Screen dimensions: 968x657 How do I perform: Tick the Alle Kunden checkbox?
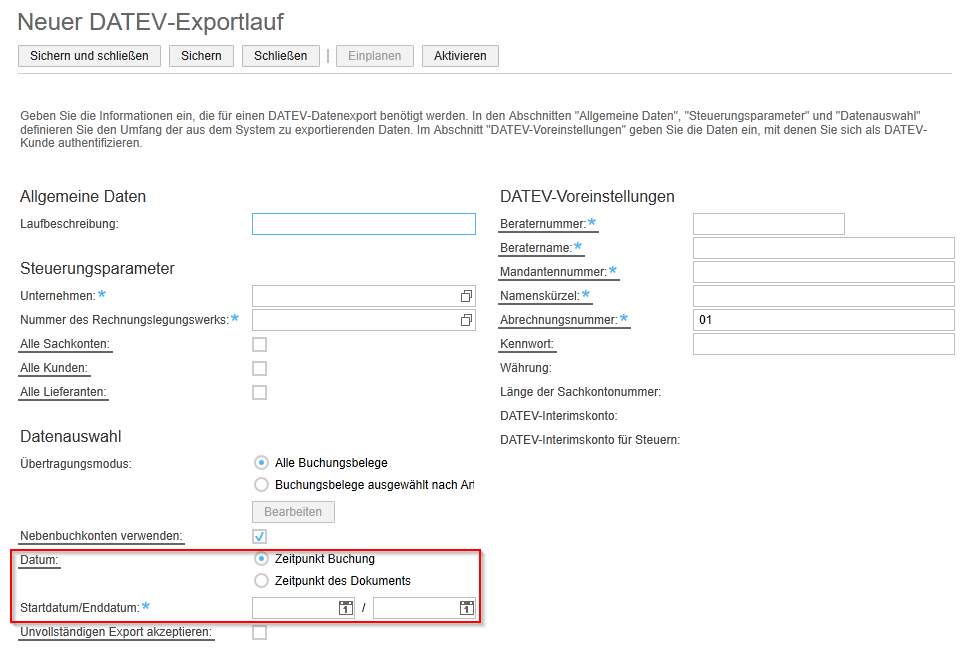(259, 369)
